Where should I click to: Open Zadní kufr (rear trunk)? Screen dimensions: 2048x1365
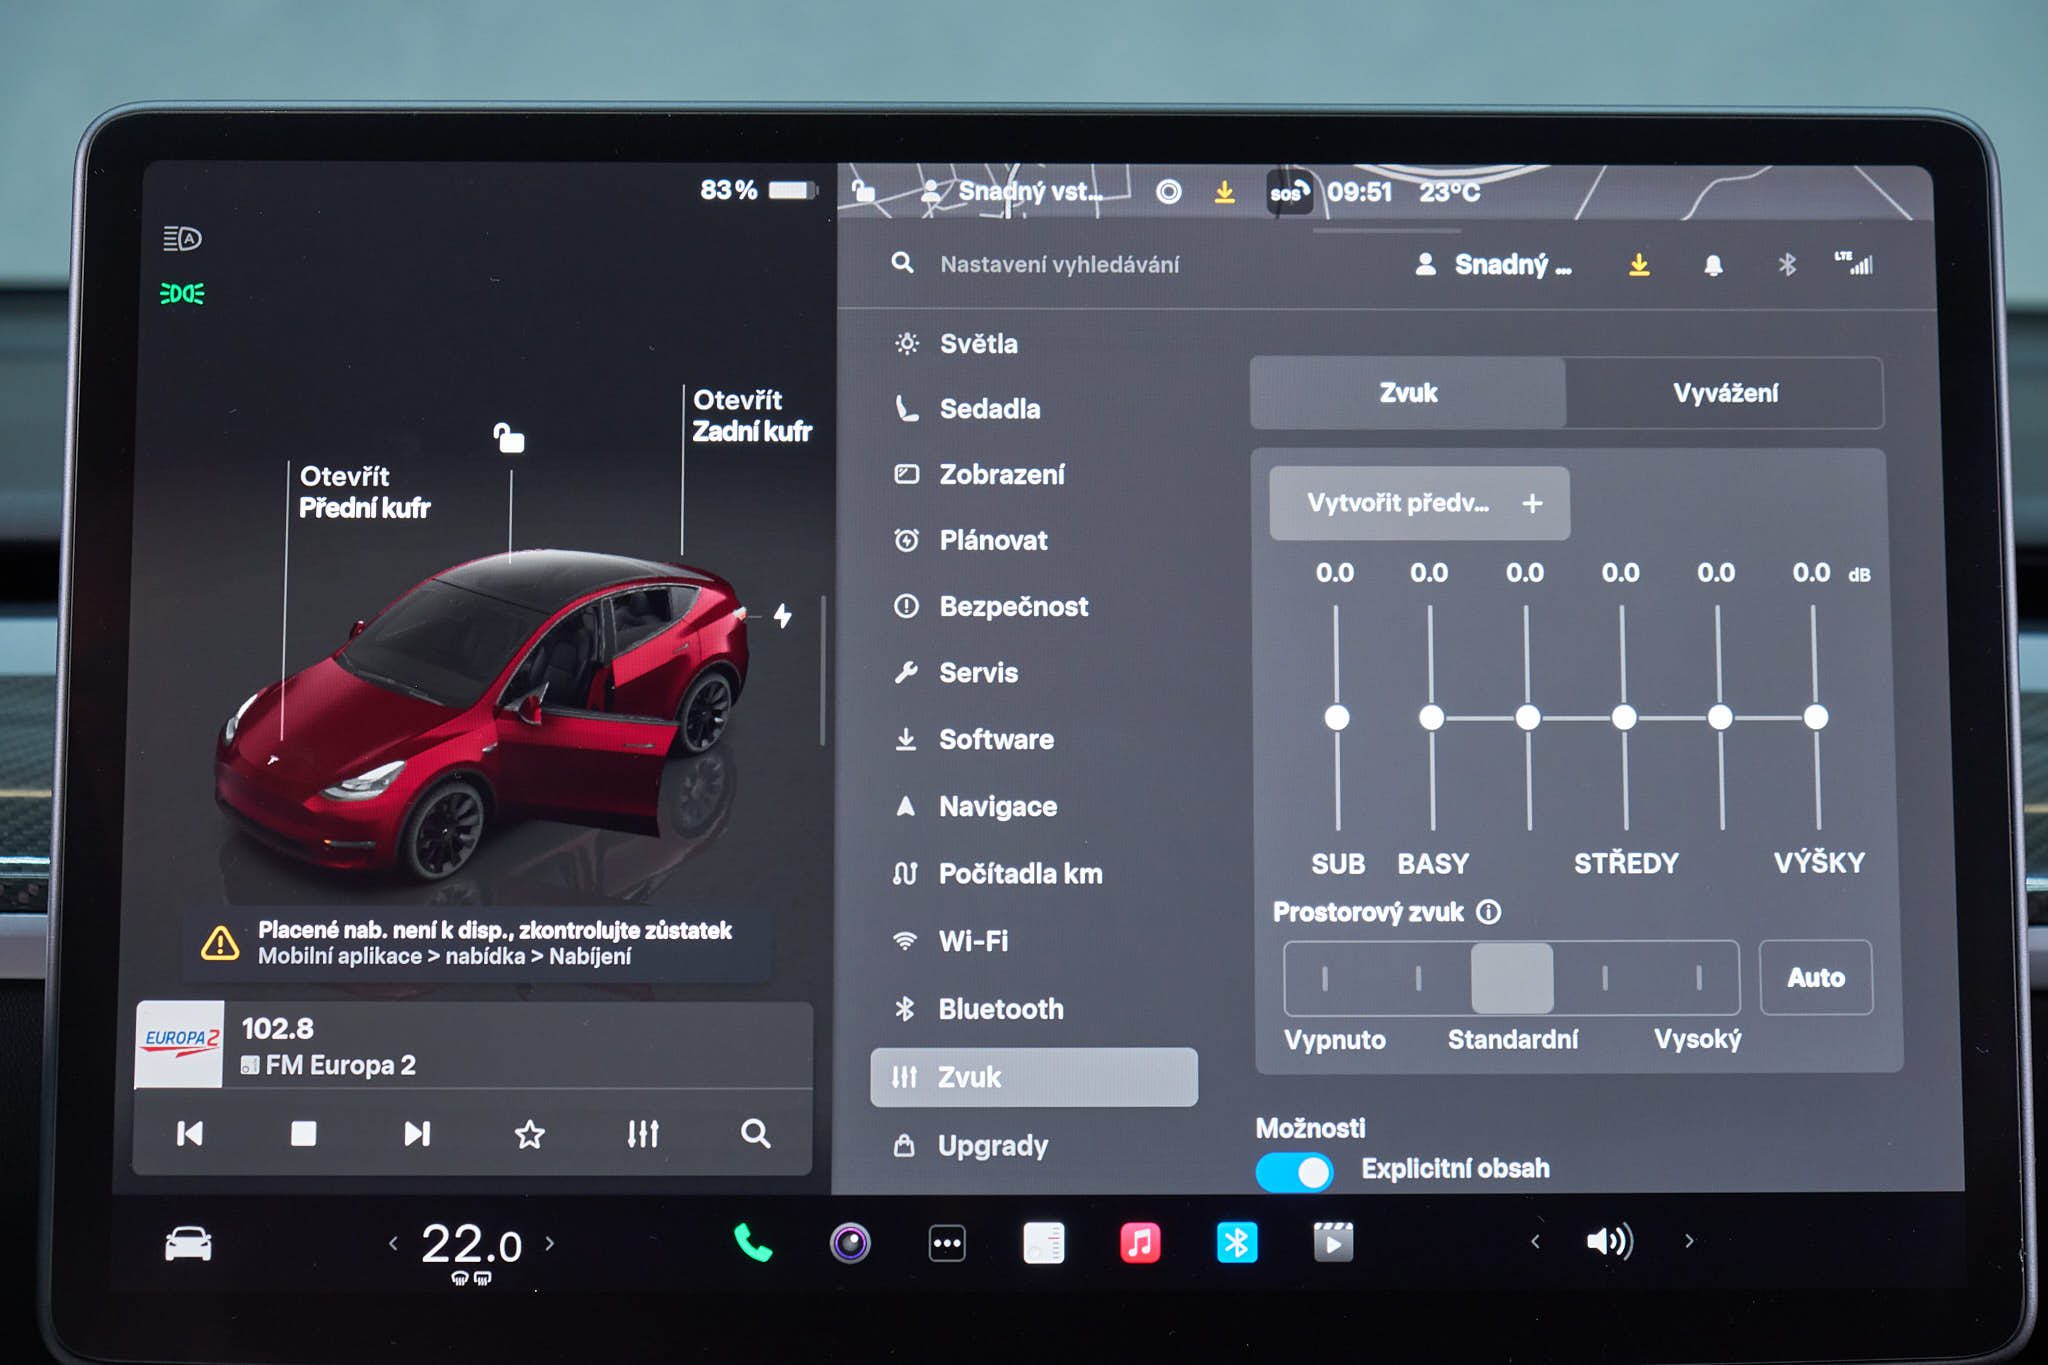point(752,415)
